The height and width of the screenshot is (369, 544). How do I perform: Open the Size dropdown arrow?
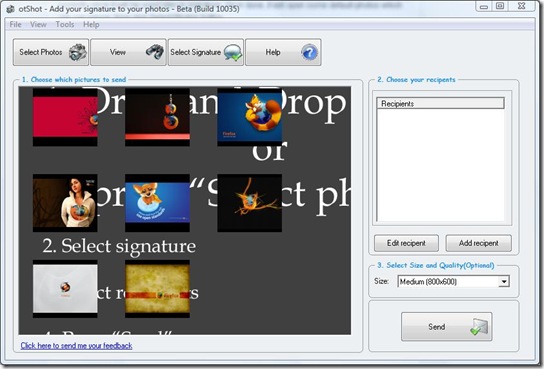tap(504, 282)
